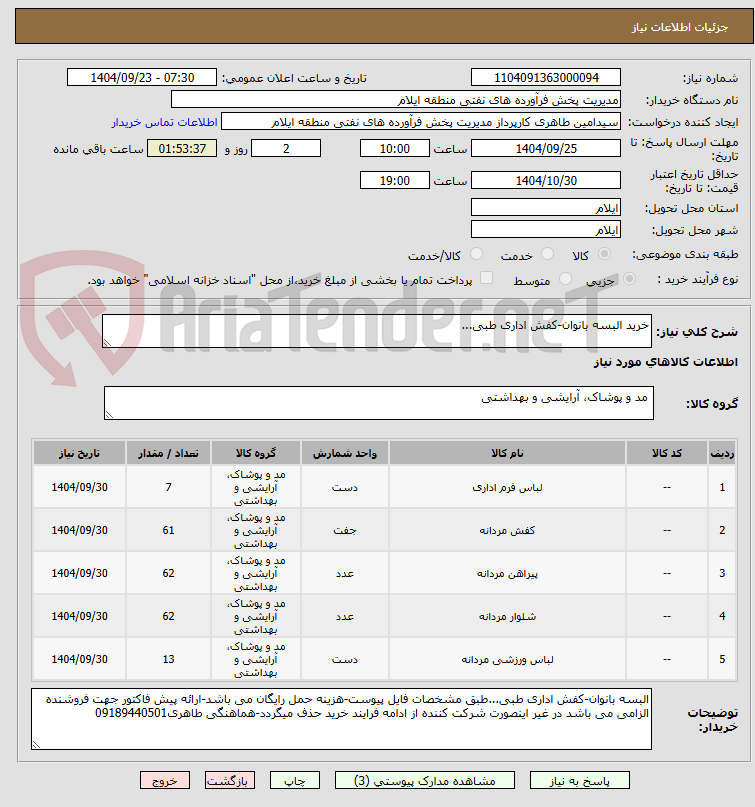Select the کالا/خدمت radio button

point(477,254)
